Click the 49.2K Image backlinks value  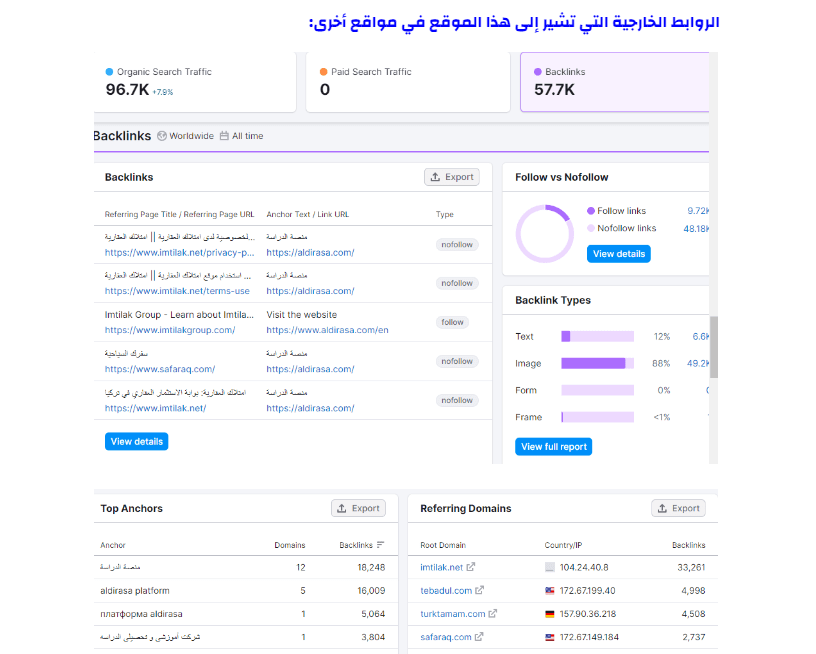click(x=698, y=363)
